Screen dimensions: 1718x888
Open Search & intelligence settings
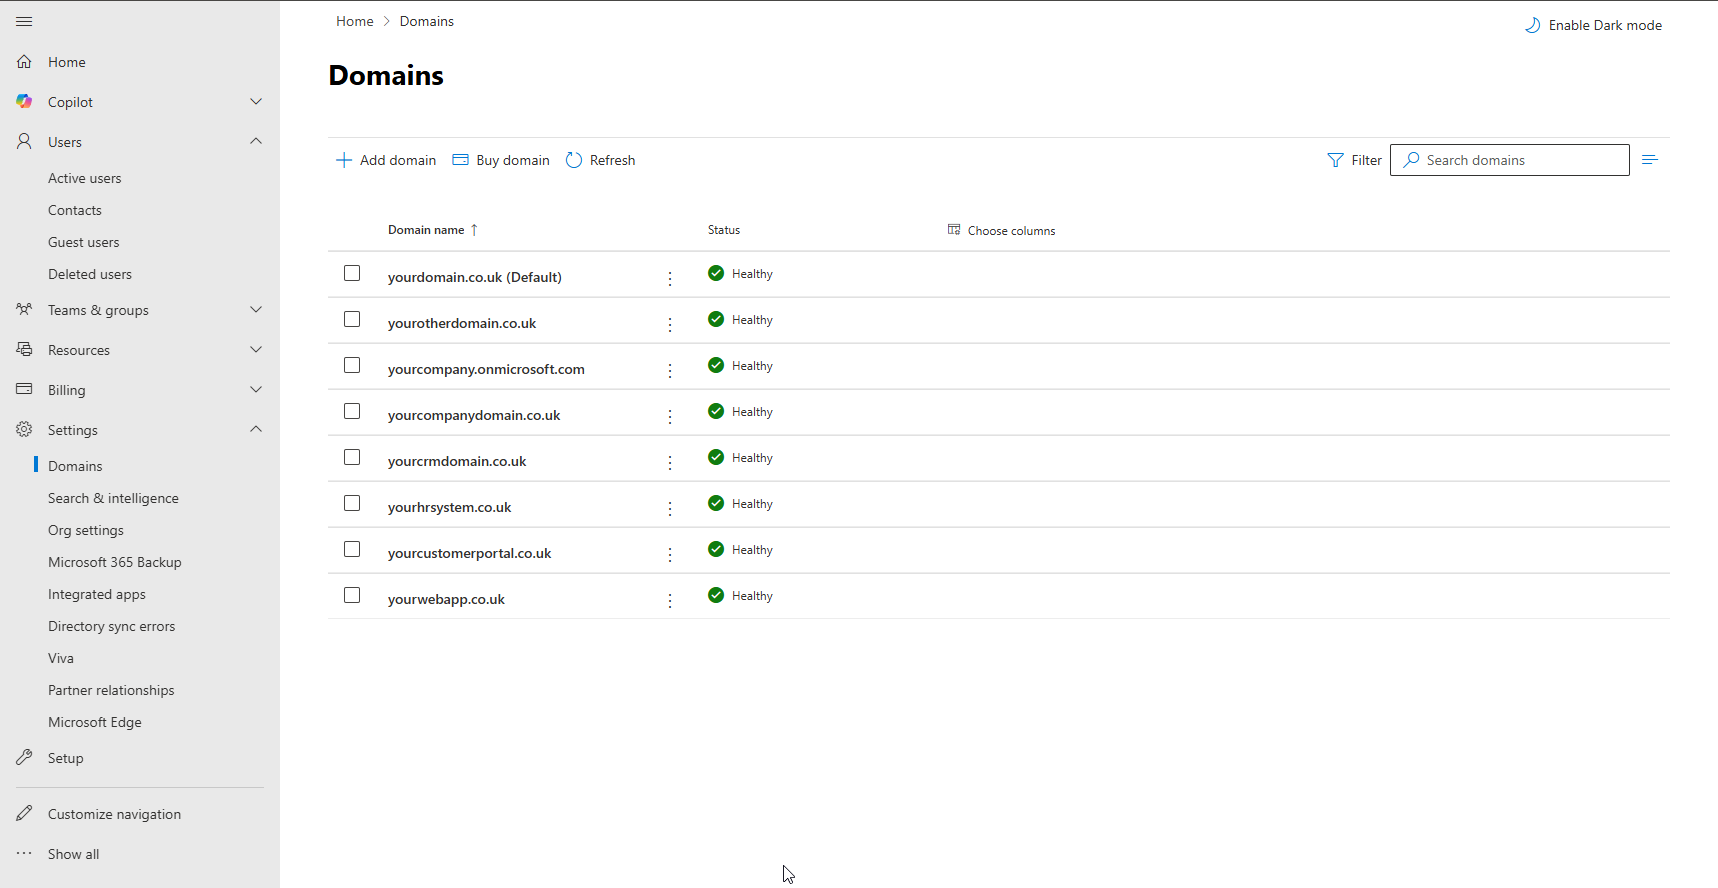[113, 498]
